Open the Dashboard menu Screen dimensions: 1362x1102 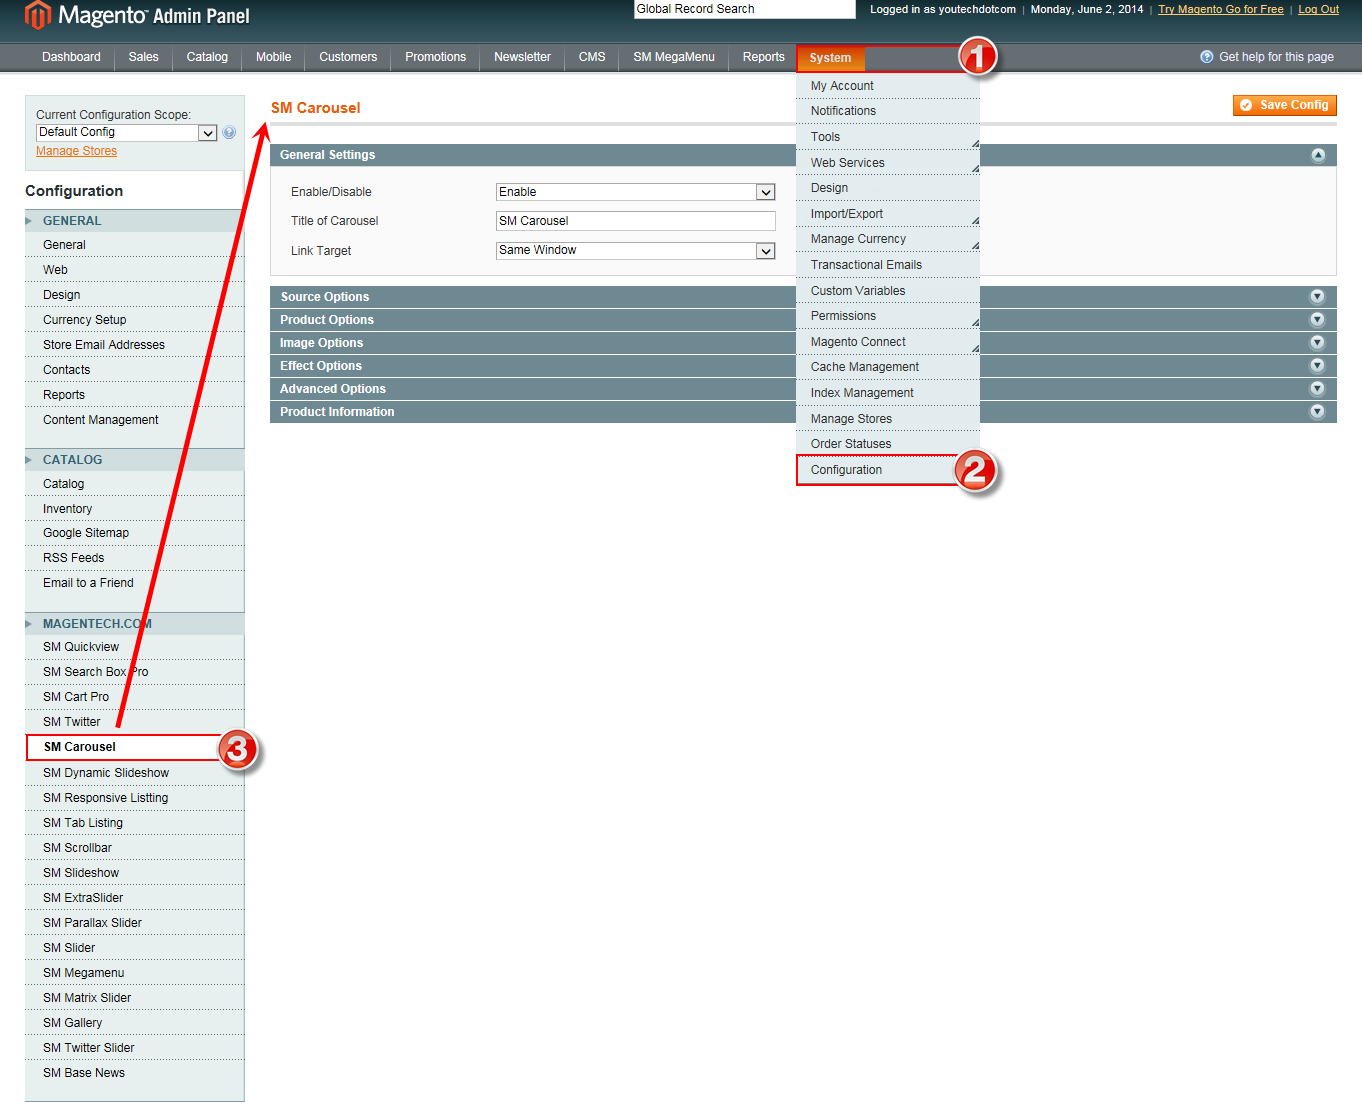coord(71,57)
